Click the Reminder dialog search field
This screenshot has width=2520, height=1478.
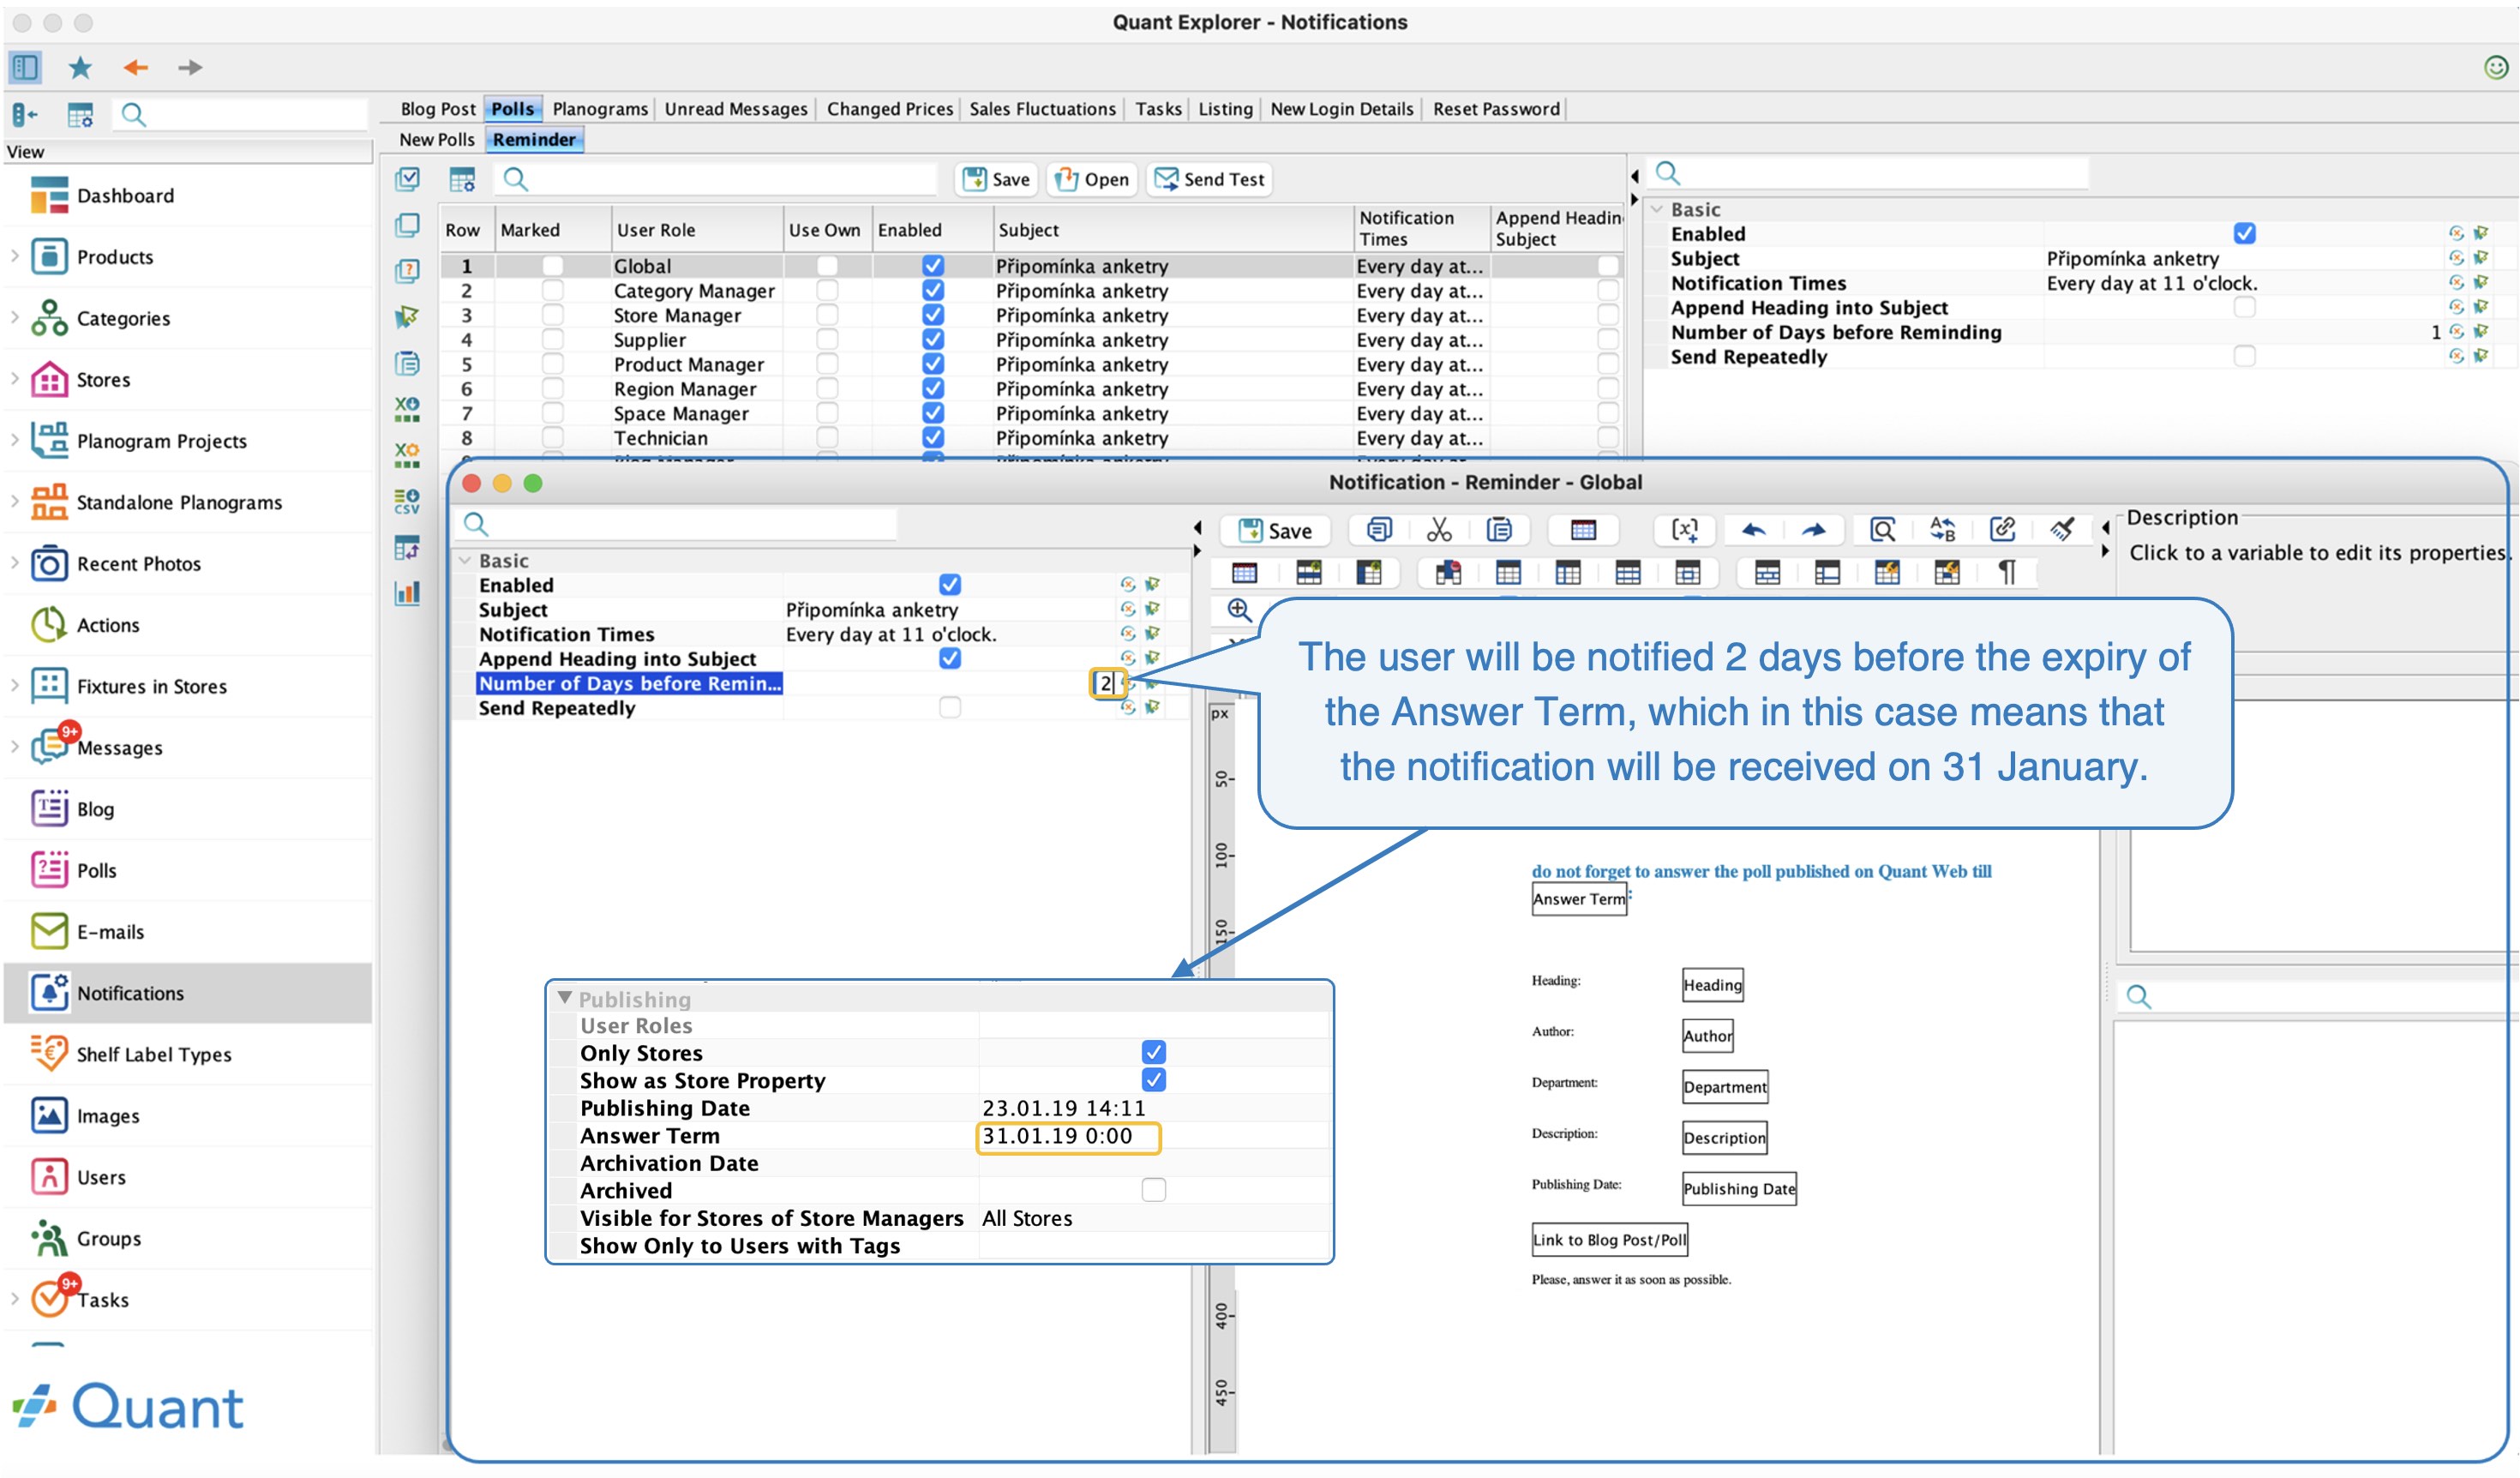click(x=678, y=524)
